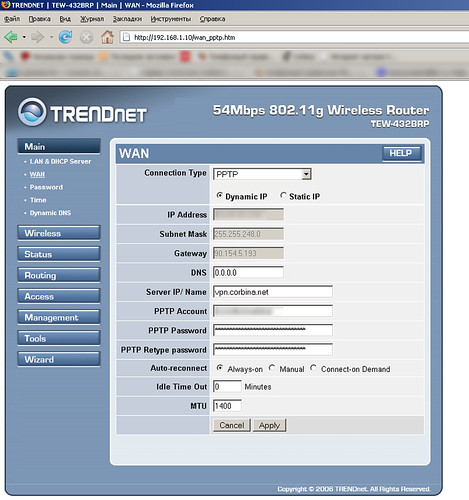Open the Time settings link
The height and width of the screenshot is (500, 469).
coord(38,200)
